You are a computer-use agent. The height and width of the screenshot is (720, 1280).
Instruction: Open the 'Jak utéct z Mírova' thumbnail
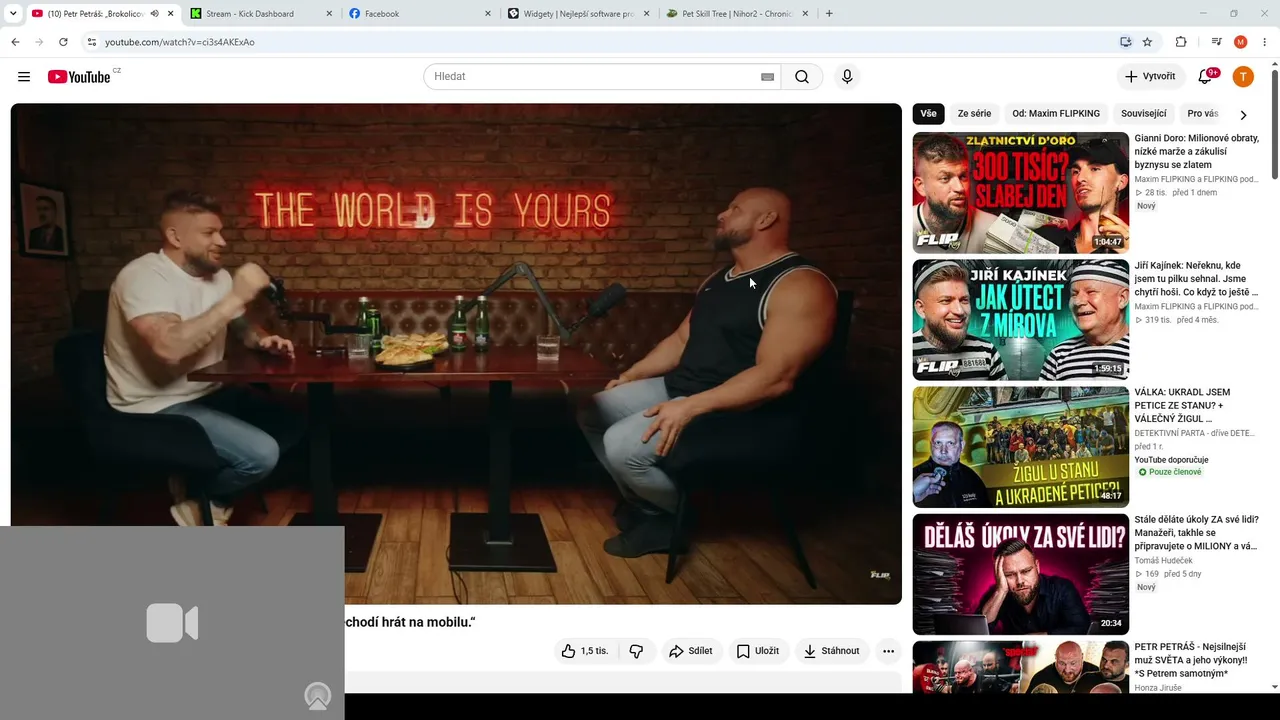1021,320
